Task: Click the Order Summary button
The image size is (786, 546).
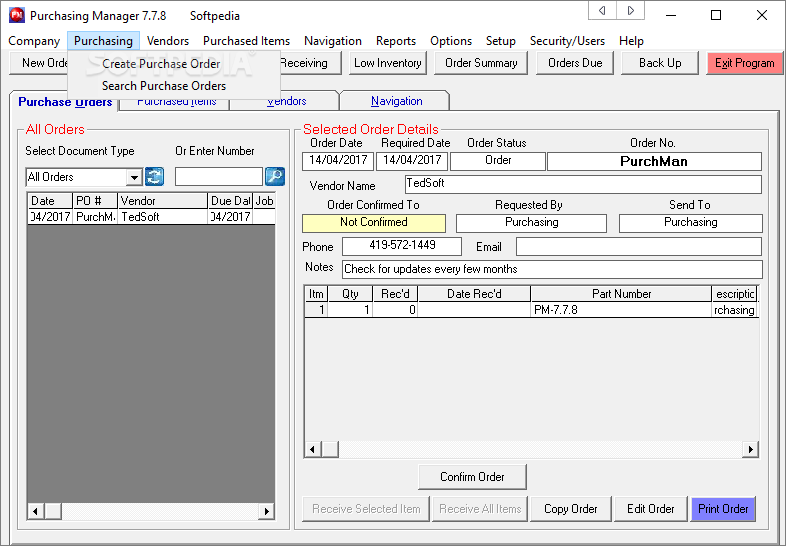Action: coord(481,63)
